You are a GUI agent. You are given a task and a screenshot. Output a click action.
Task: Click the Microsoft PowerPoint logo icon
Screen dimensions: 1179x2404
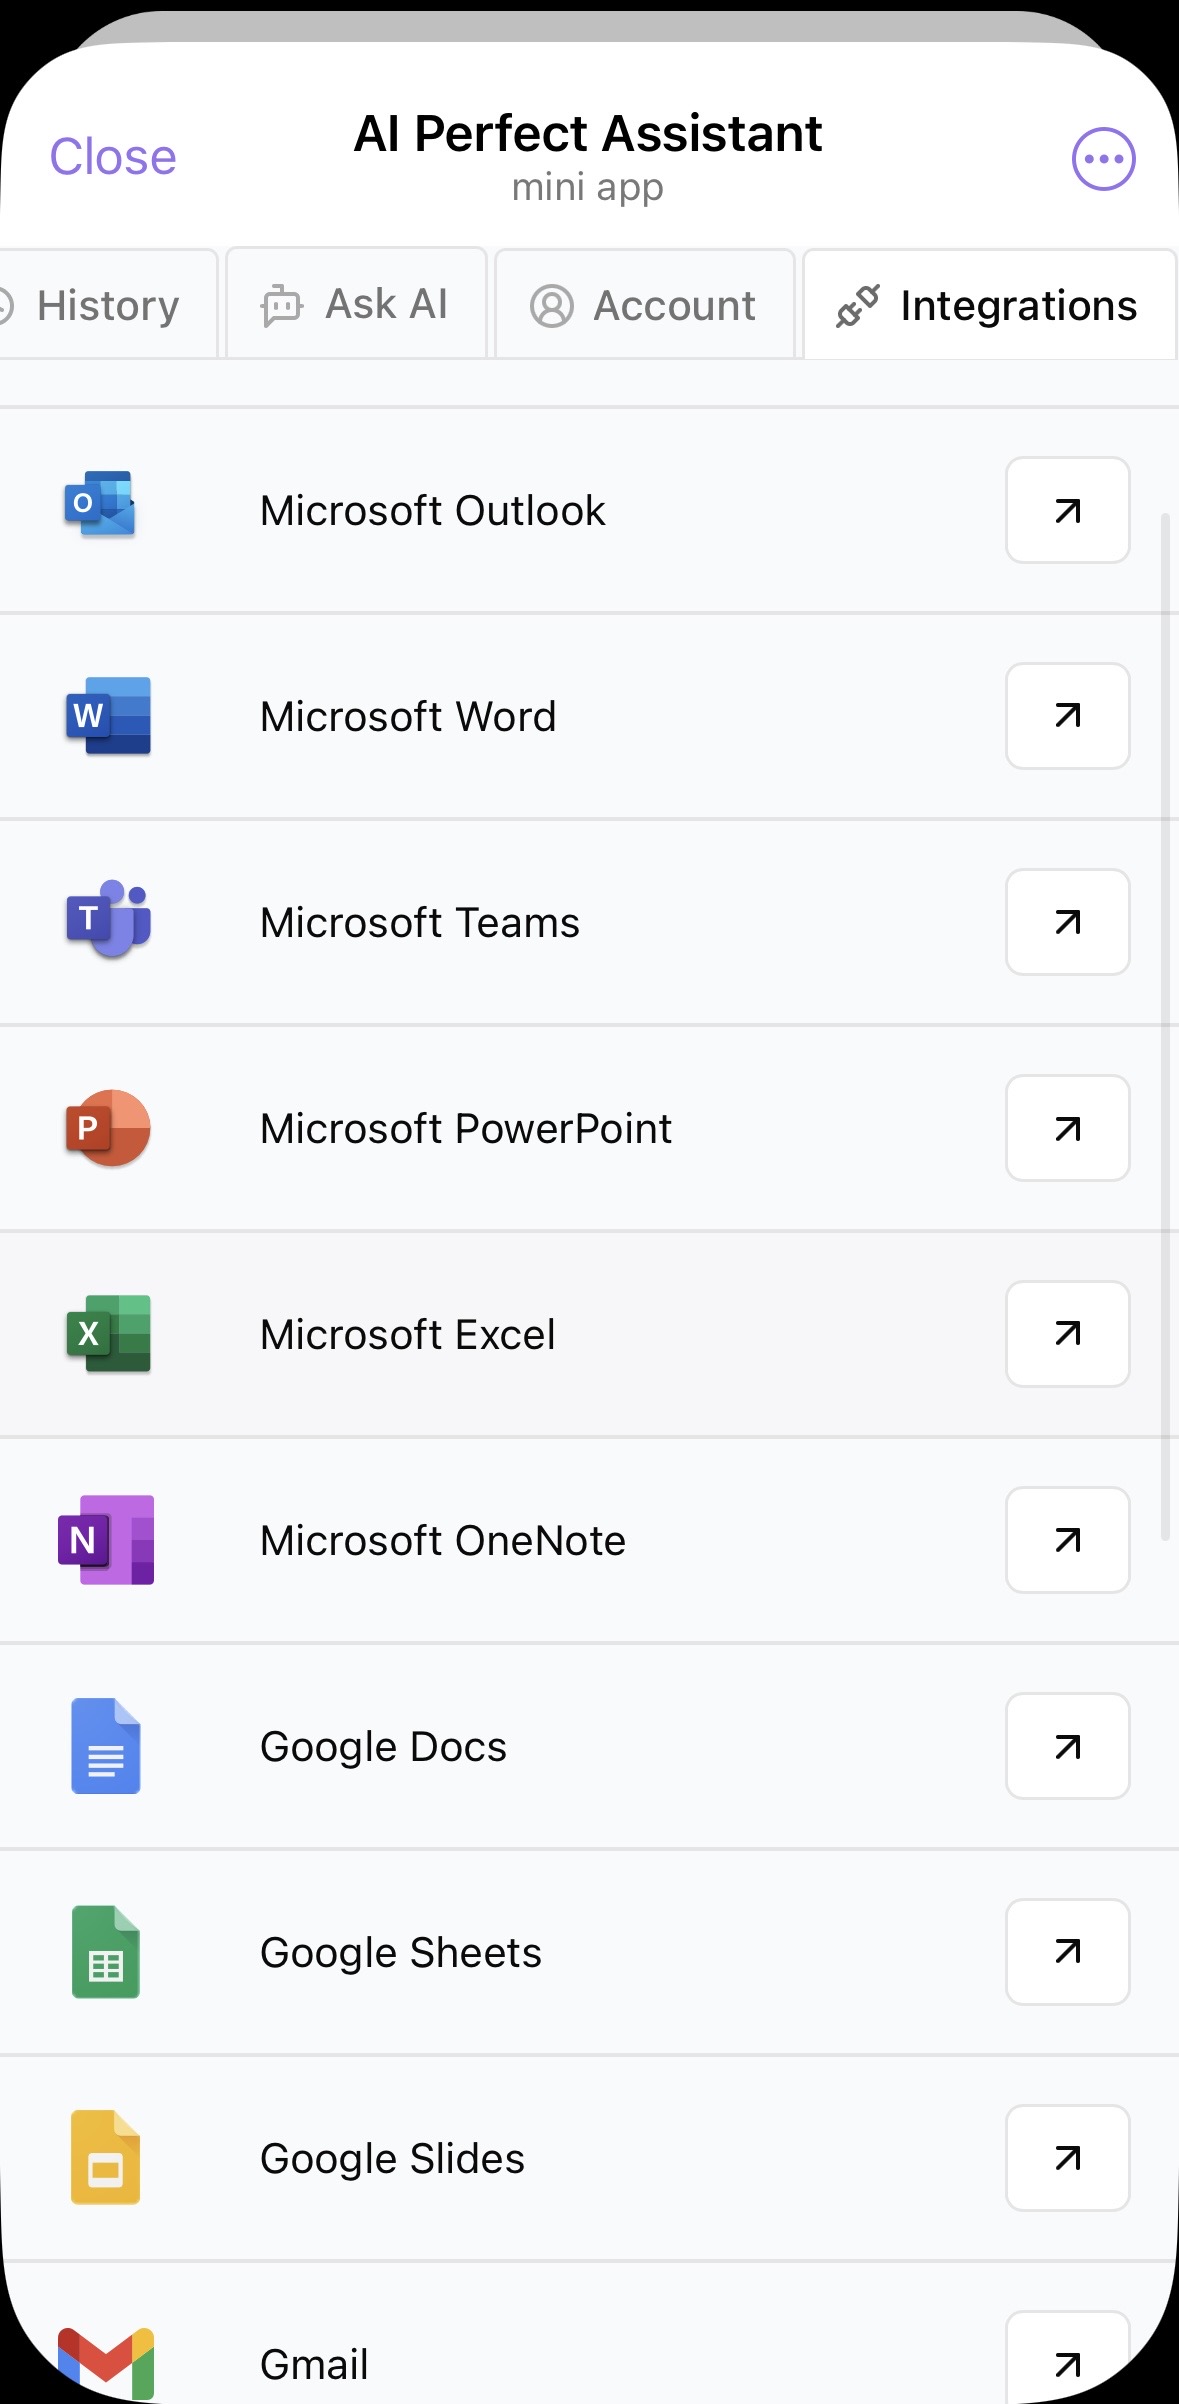[108, 1128]
